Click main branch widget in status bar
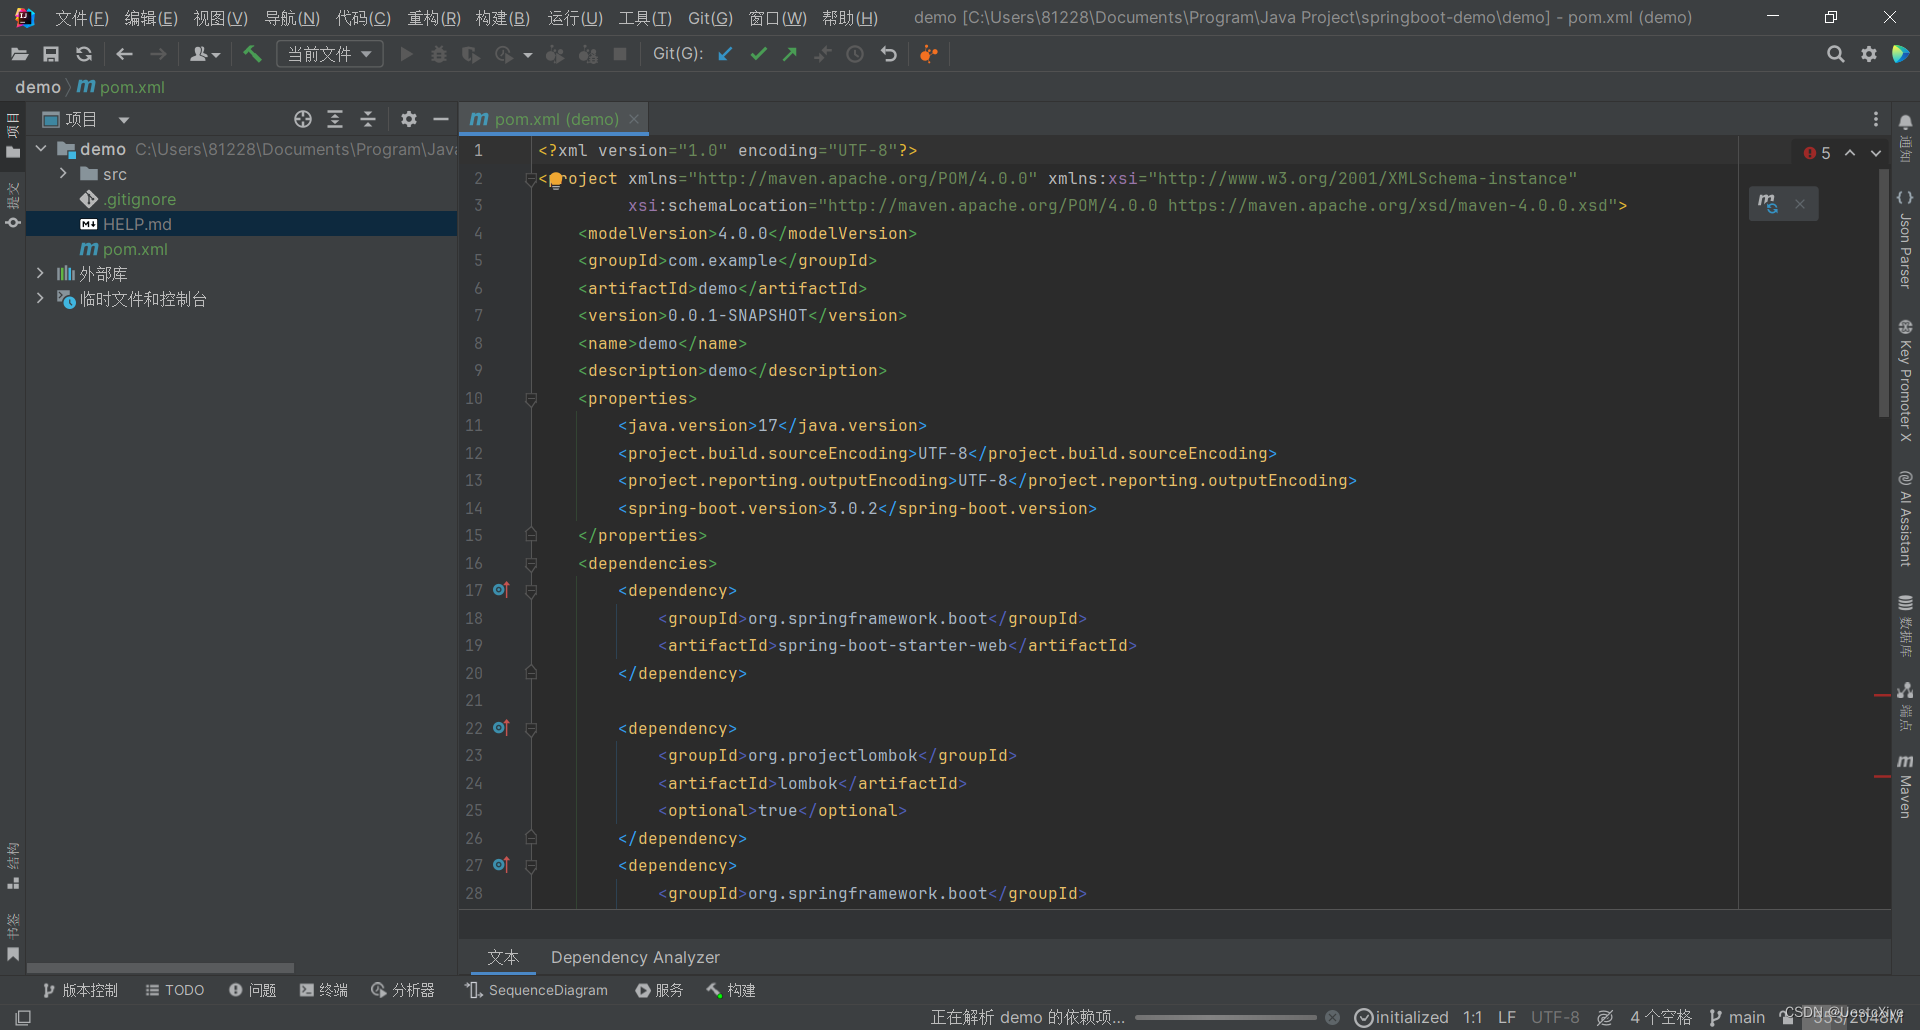This screenshot has width=1920, height=1030. coord(1737,1017)
